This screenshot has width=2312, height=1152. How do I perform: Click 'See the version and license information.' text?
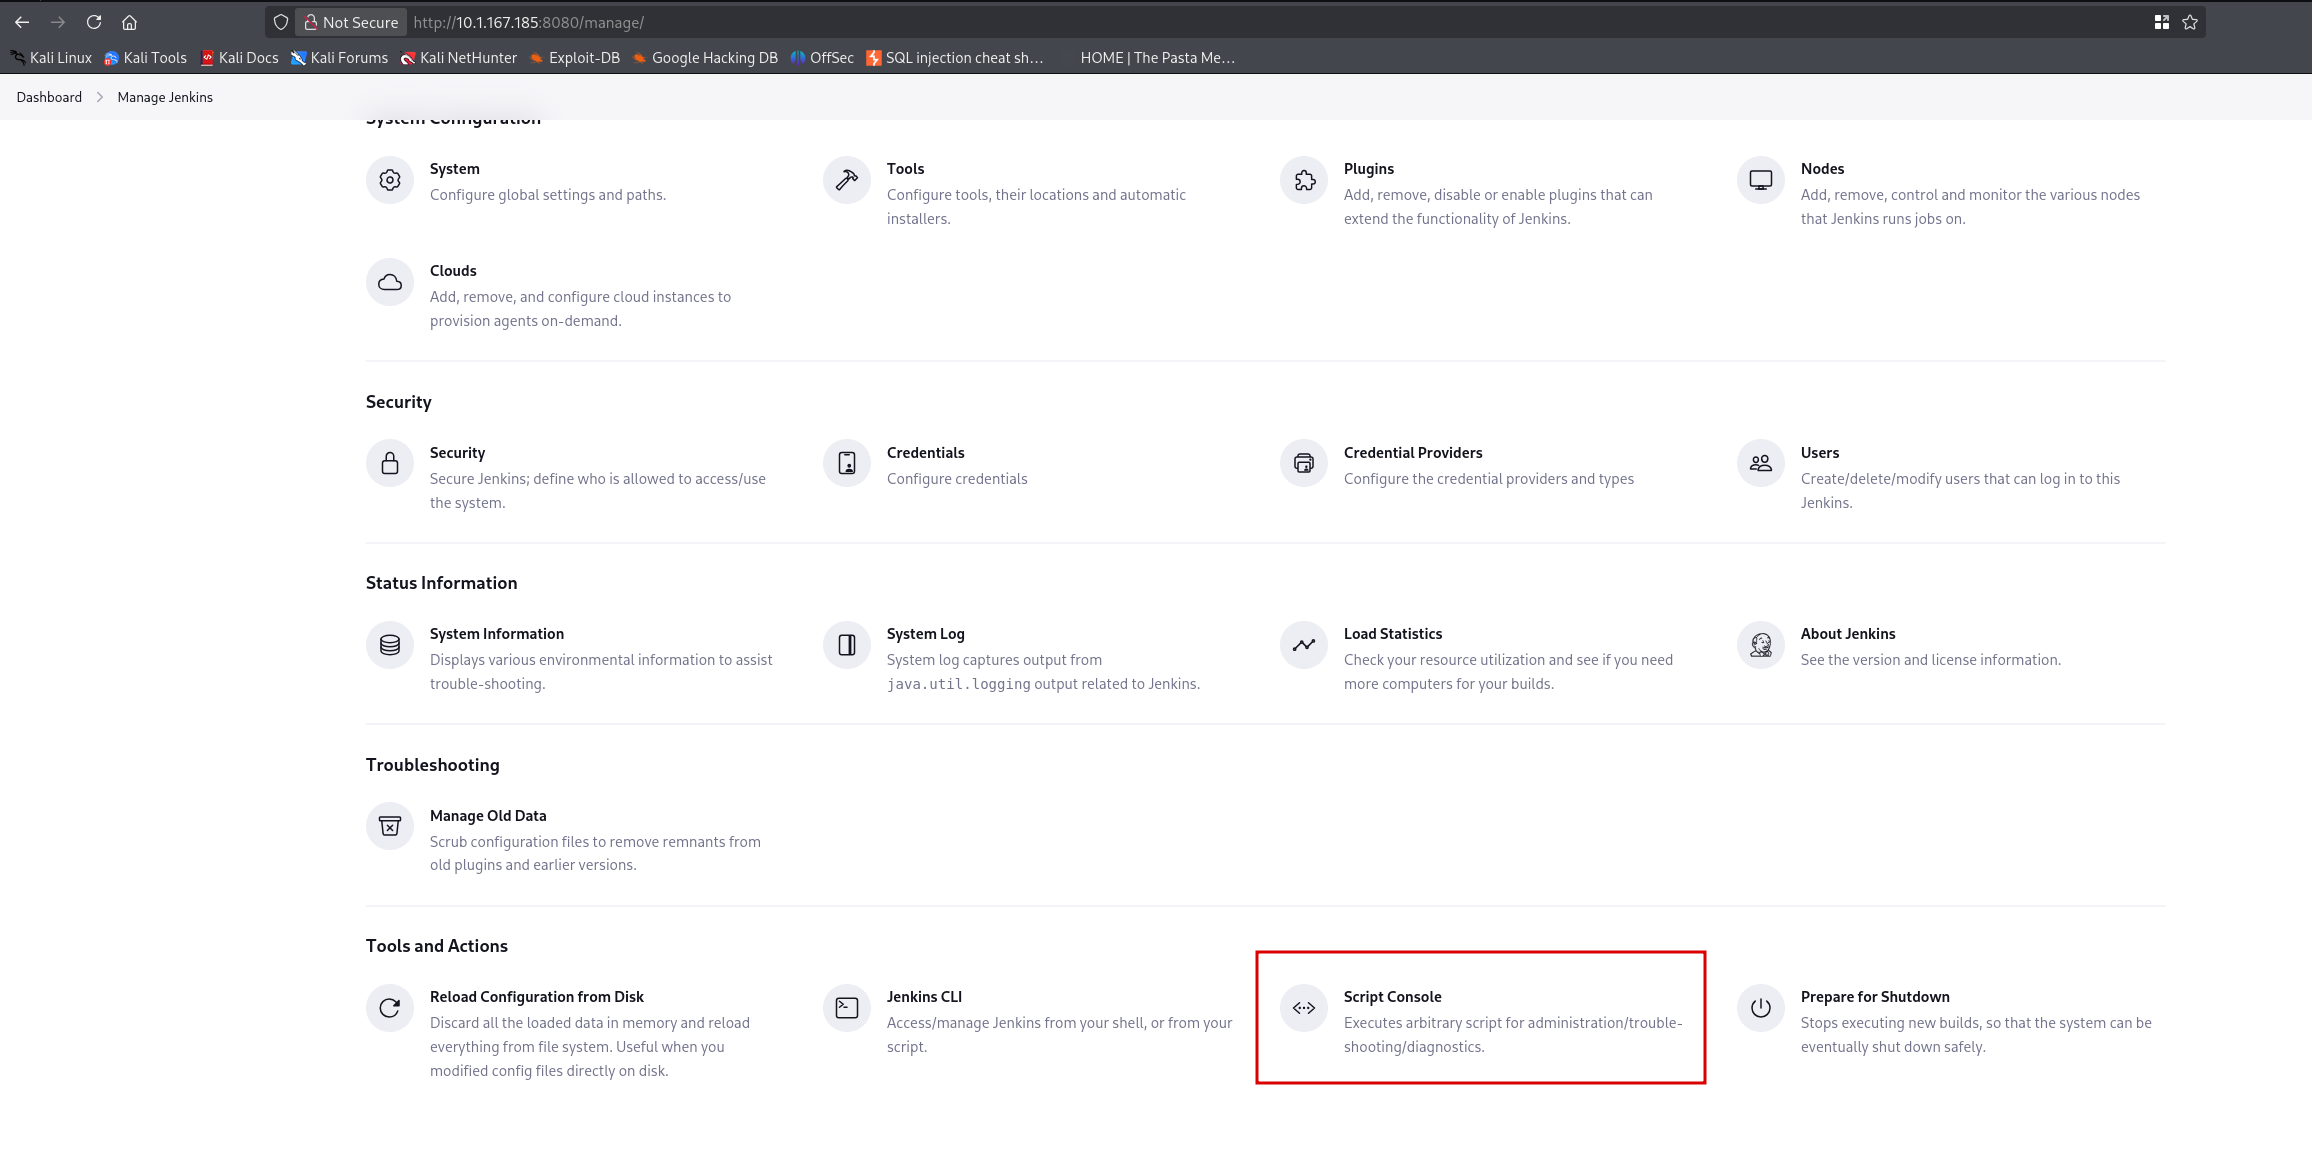point(1930,660)
